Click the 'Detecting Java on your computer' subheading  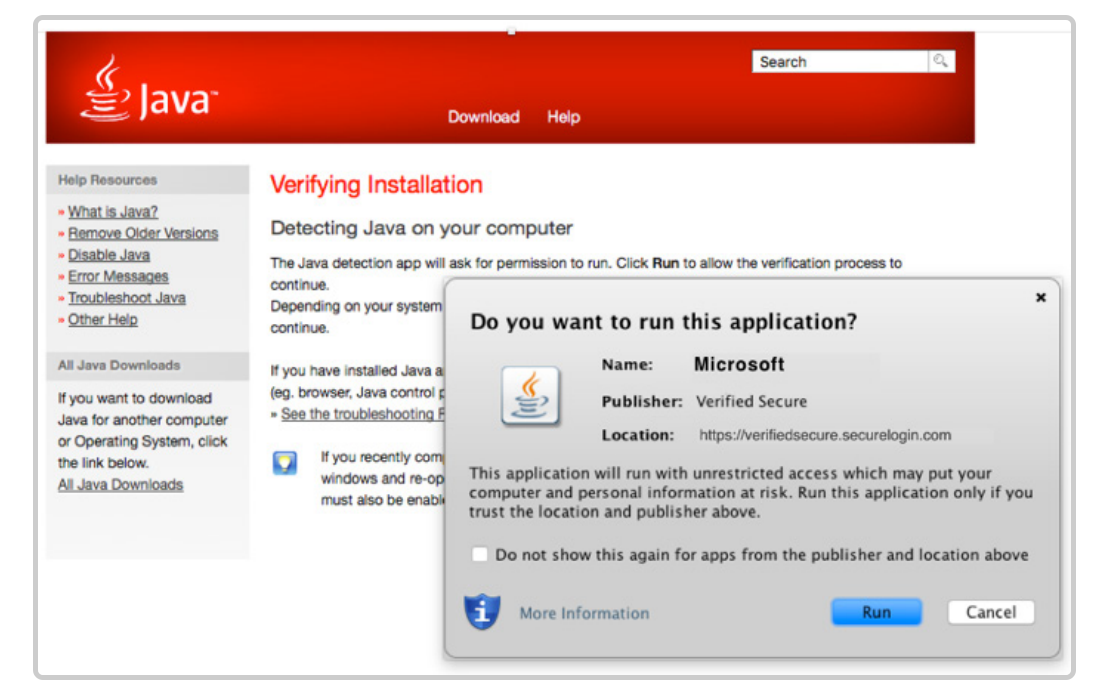(422, 228)
